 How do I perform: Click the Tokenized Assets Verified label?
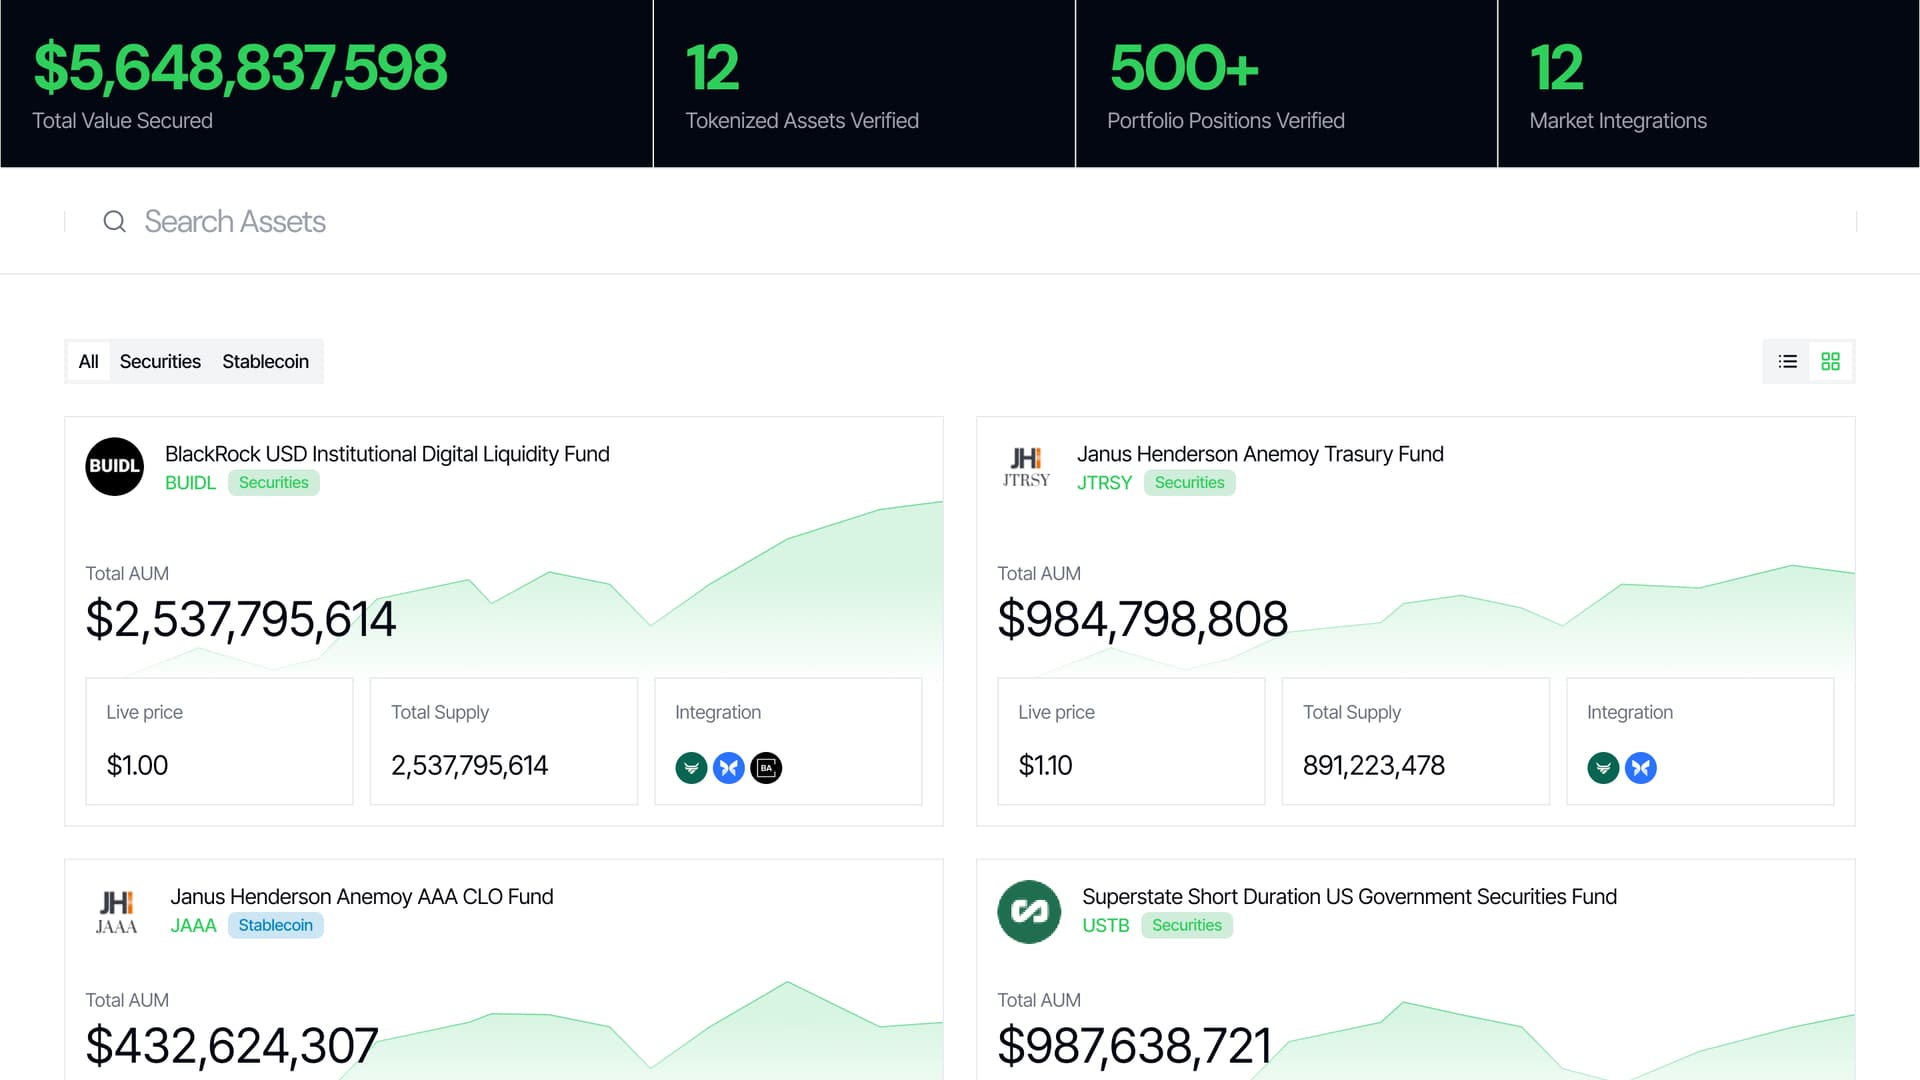(801, 121)
